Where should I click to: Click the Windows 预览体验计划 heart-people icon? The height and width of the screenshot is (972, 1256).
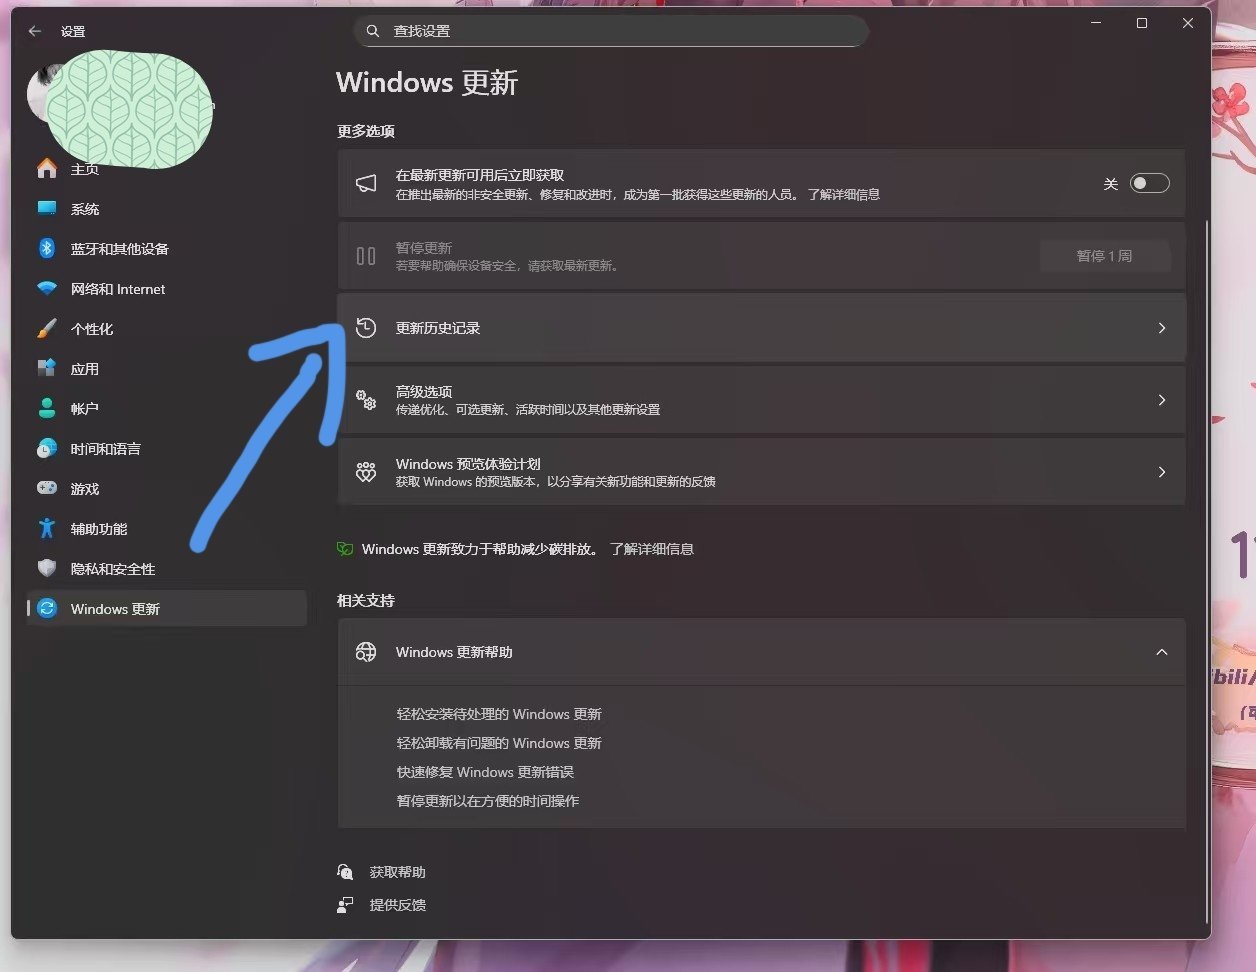click(x=366, y=472)
